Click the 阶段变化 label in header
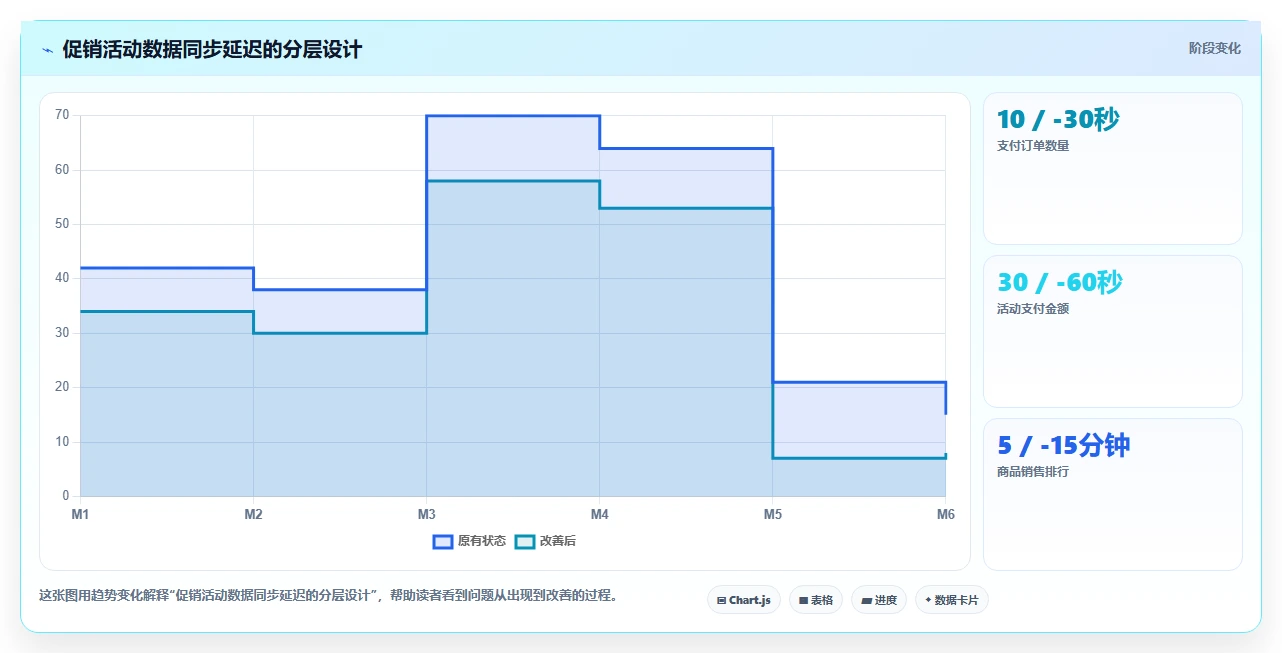The height and width of the screenshot is (653, 1282). tap(1215, 48)
